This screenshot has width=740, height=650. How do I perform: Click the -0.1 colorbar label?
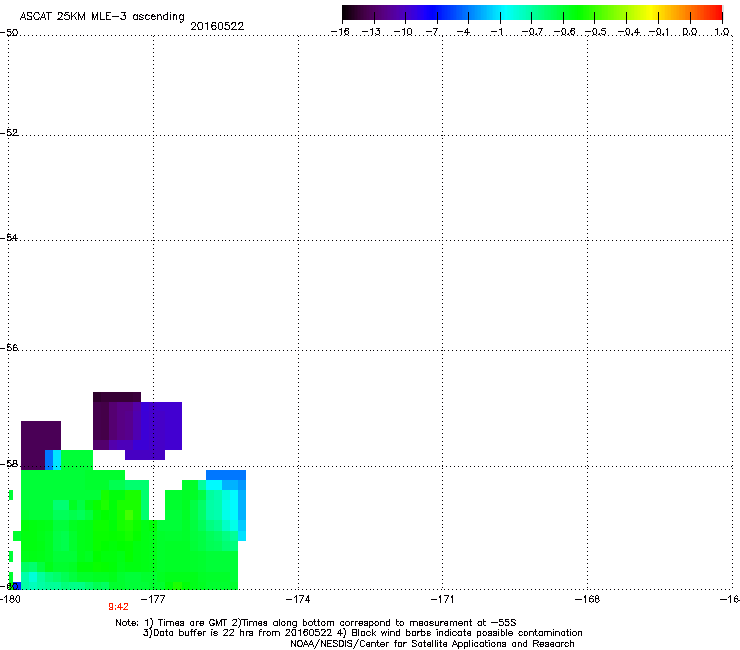pyautogui.click(x=659, y=32)
